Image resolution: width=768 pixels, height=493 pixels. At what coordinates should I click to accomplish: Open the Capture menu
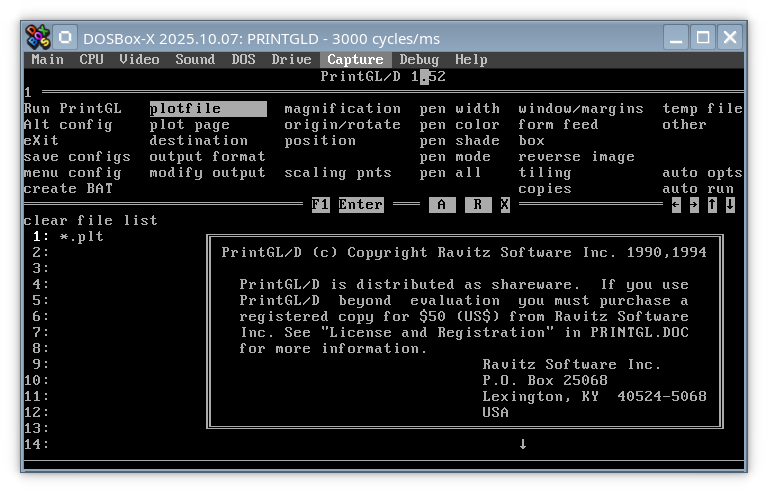(x=355, y=60)
